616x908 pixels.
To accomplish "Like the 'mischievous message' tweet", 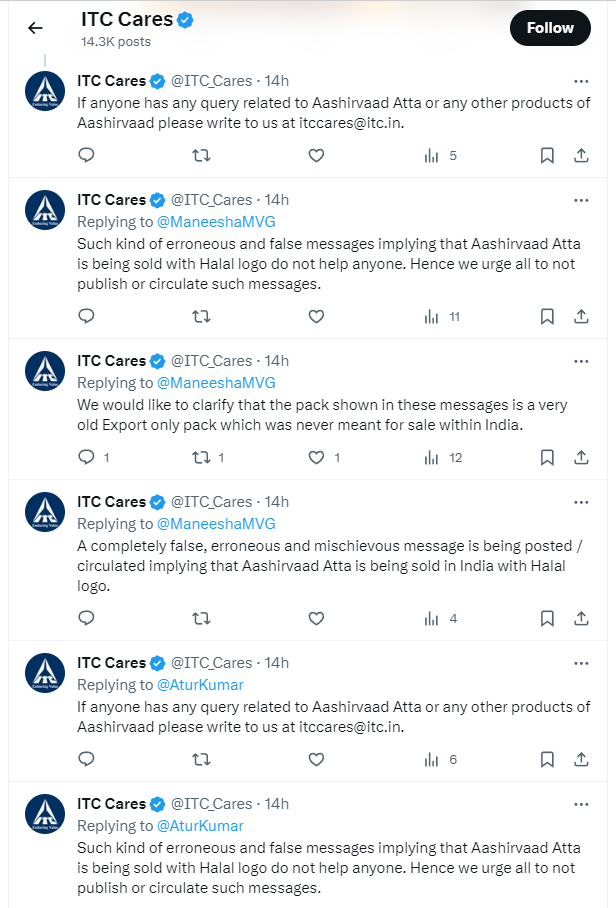I will pos(316,618).
